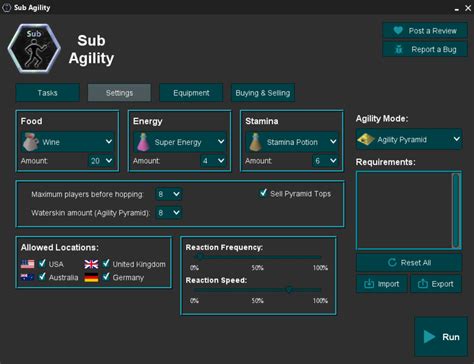Viewport: 474px width, 364px height.
Task: Click the wine jug icon in Food
Action: point(30,142)
